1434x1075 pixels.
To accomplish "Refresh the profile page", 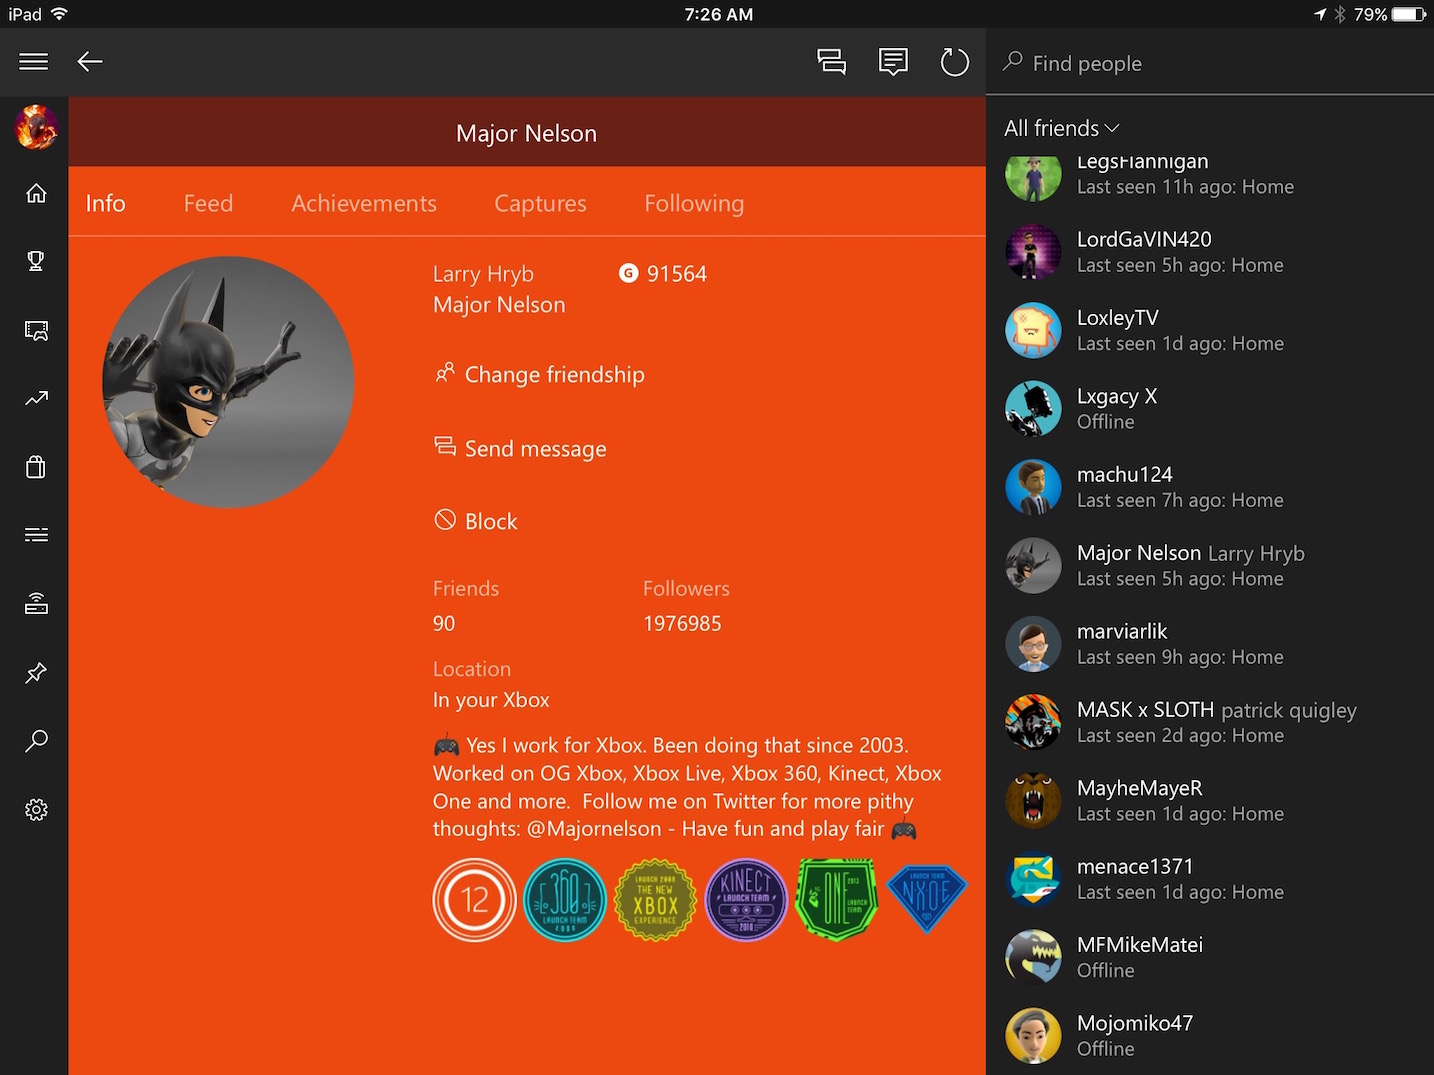I will [955, 62].
